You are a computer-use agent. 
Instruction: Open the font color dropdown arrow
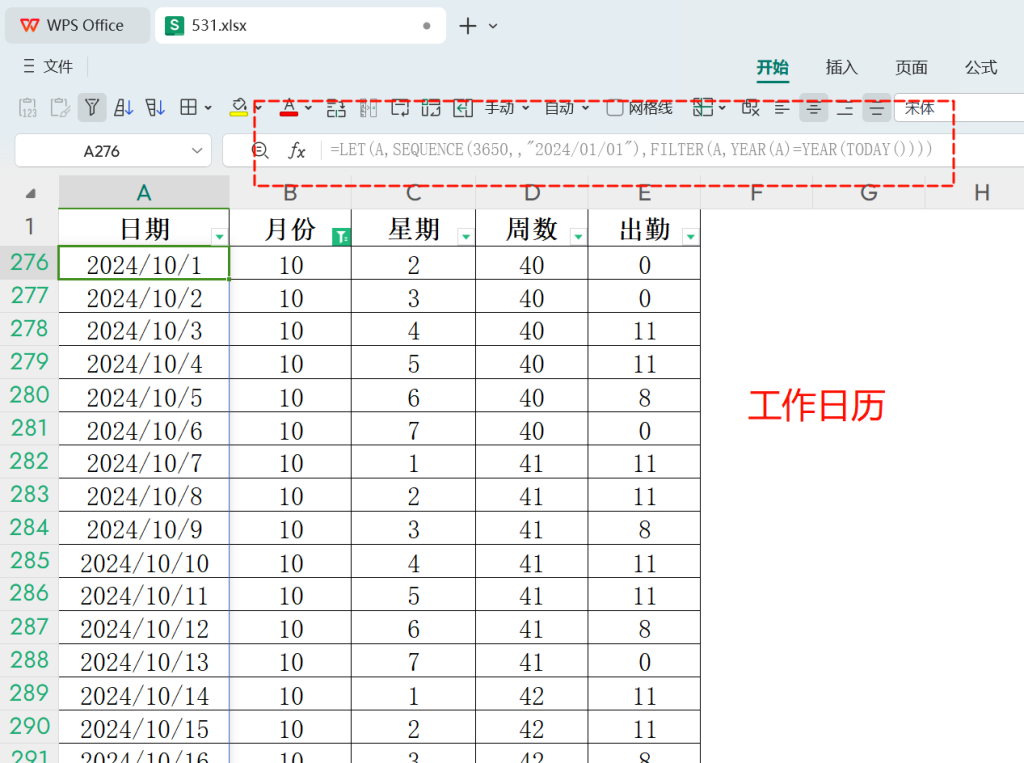pos(308,108)
